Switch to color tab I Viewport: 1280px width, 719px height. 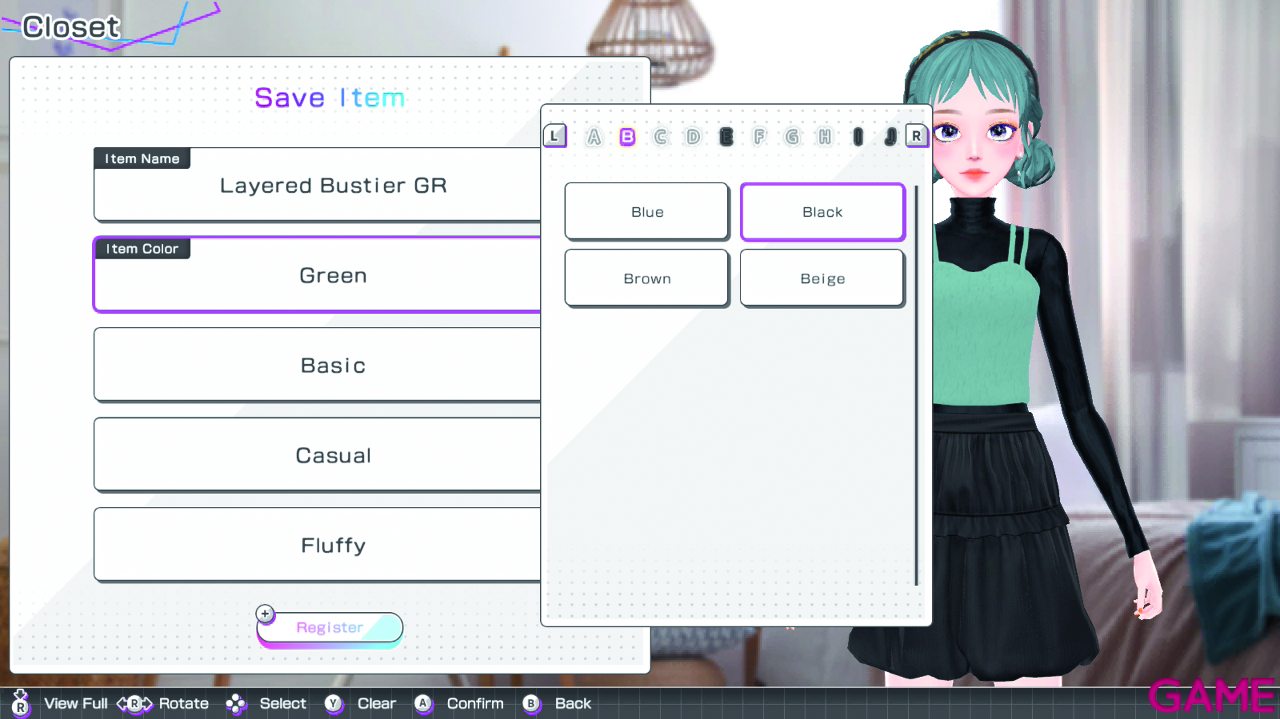tap(857, 137)
